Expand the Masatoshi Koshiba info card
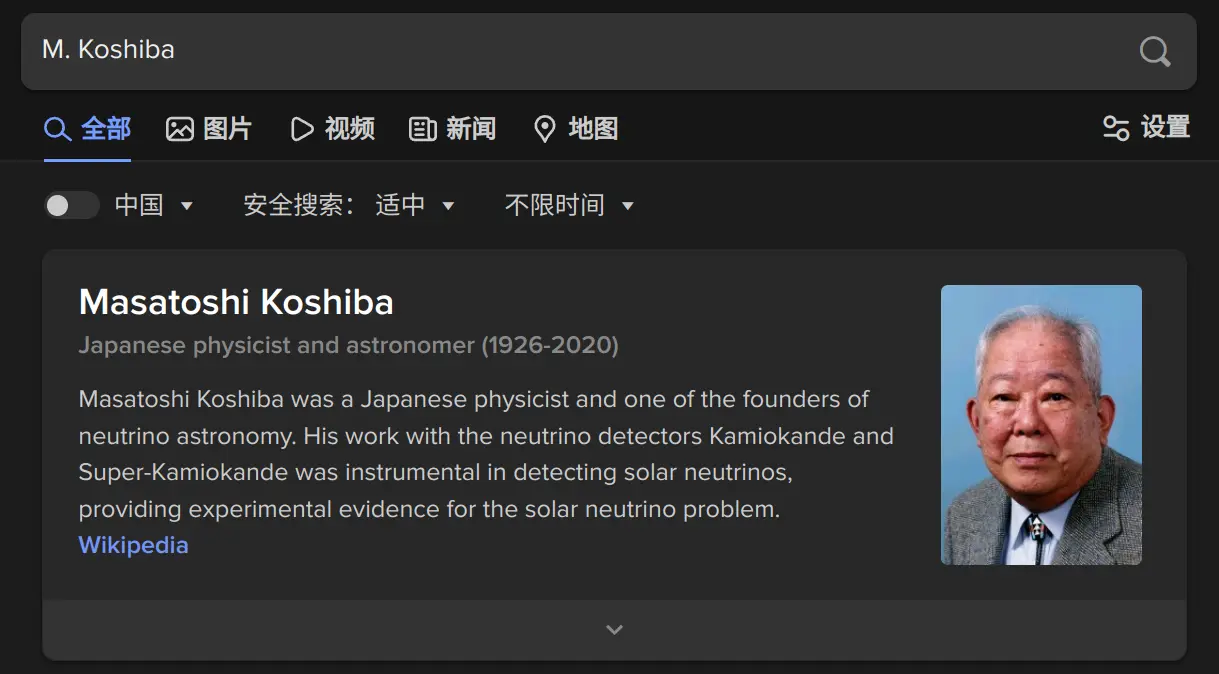Viewport: 1219px width, 674px height. 614,629
